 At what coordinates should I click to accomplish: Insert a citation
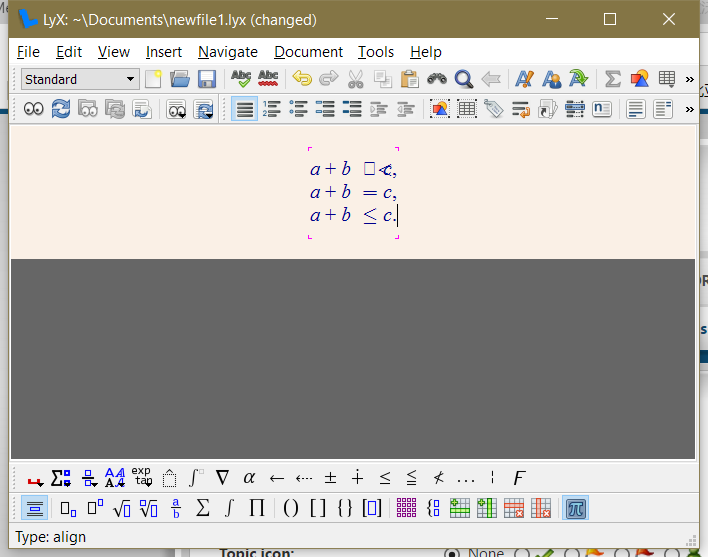point(548,109)
